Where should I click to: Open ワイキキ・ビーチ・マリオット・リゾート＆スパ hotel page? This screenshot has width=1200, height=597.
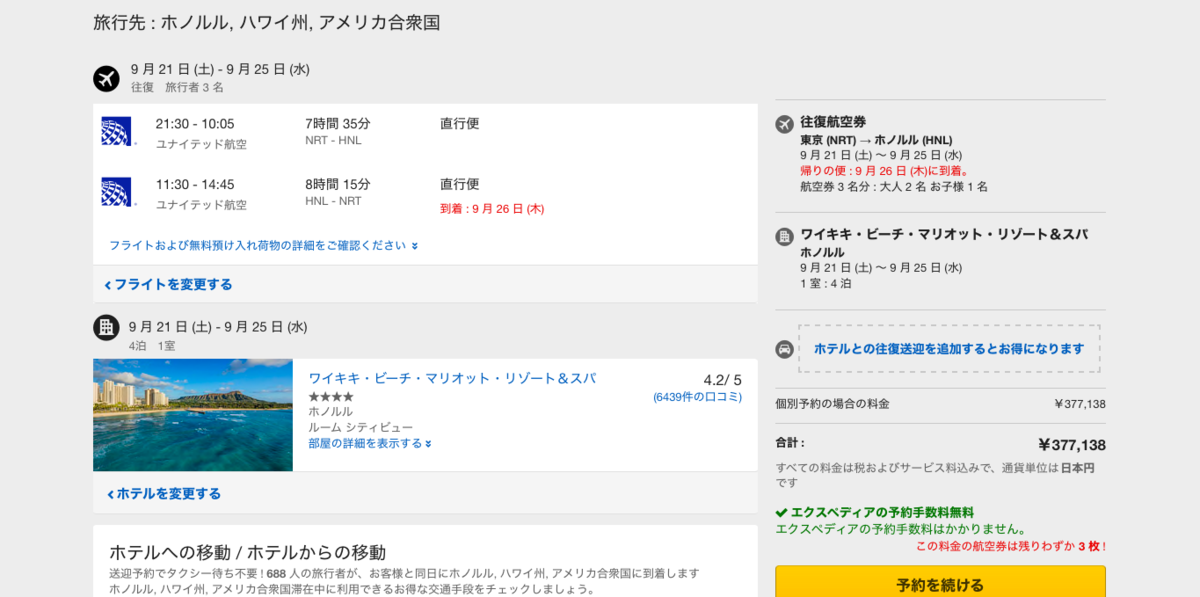(452, 377)
